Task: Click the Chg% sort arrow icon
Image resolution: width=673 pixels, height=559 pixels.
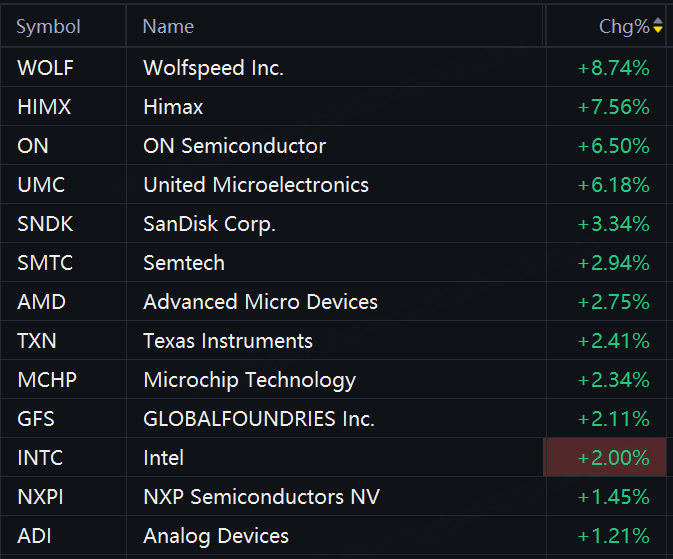Action: [658, 27]
